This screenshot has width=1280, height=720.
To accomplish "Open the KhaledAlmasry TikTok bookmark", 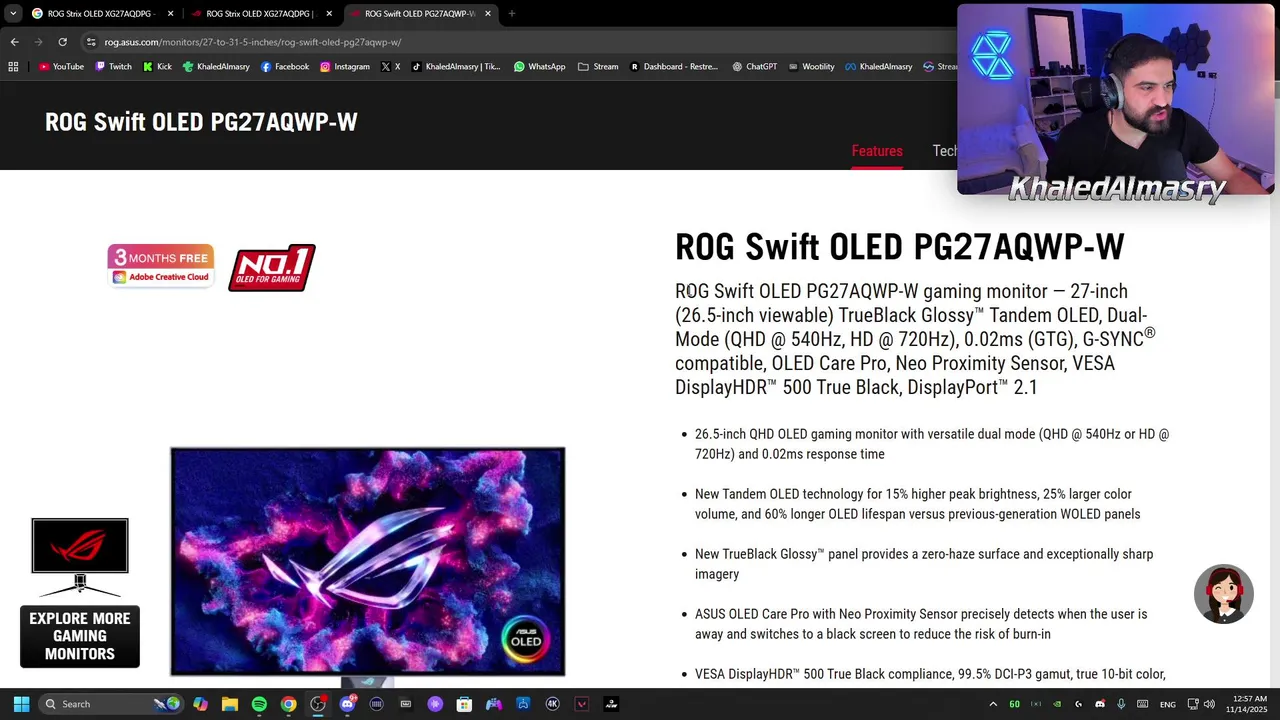I will 455,67.
